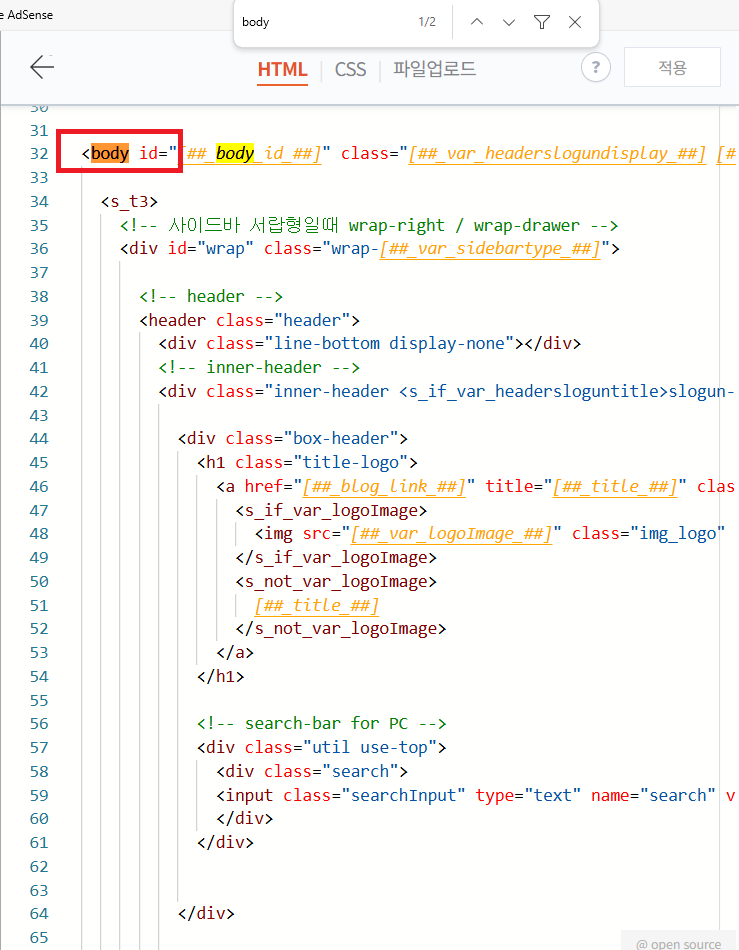Click the line-bottom display-none div line

click(x=370, y=344)
